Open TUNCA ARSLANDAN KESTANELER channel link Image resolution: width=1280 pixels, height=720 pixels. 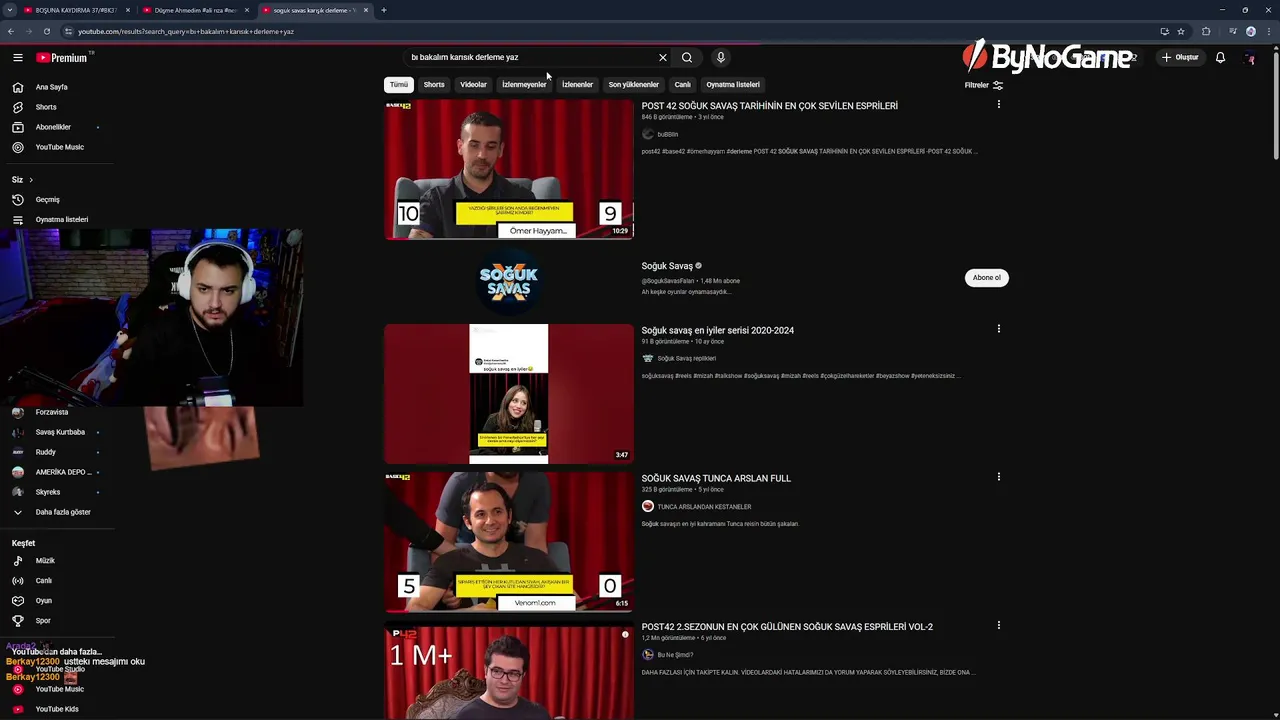pos(704,507)
